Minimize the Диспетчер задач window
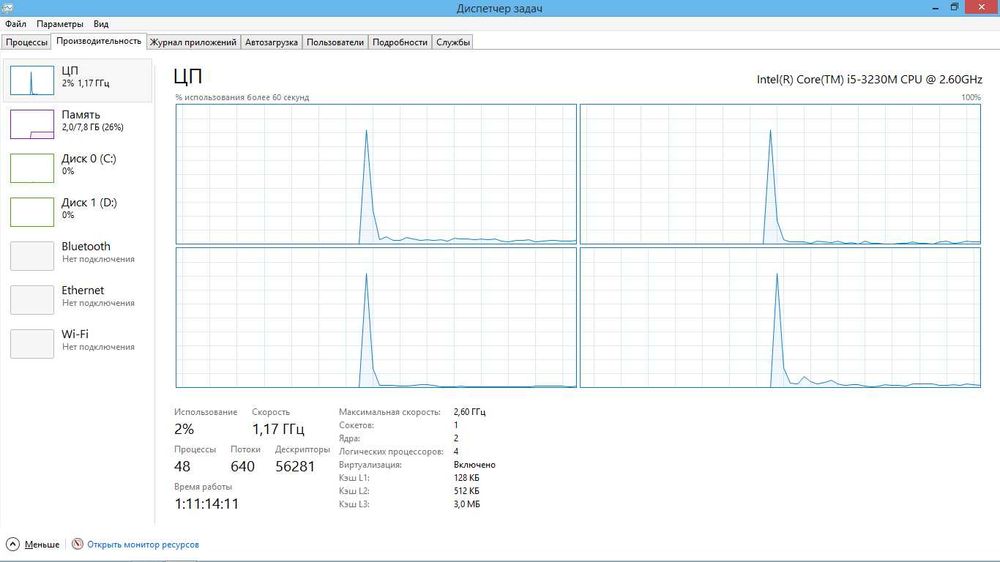This screenshot has height=562, width=1000. pyautogui.click(x=936, y=8)
